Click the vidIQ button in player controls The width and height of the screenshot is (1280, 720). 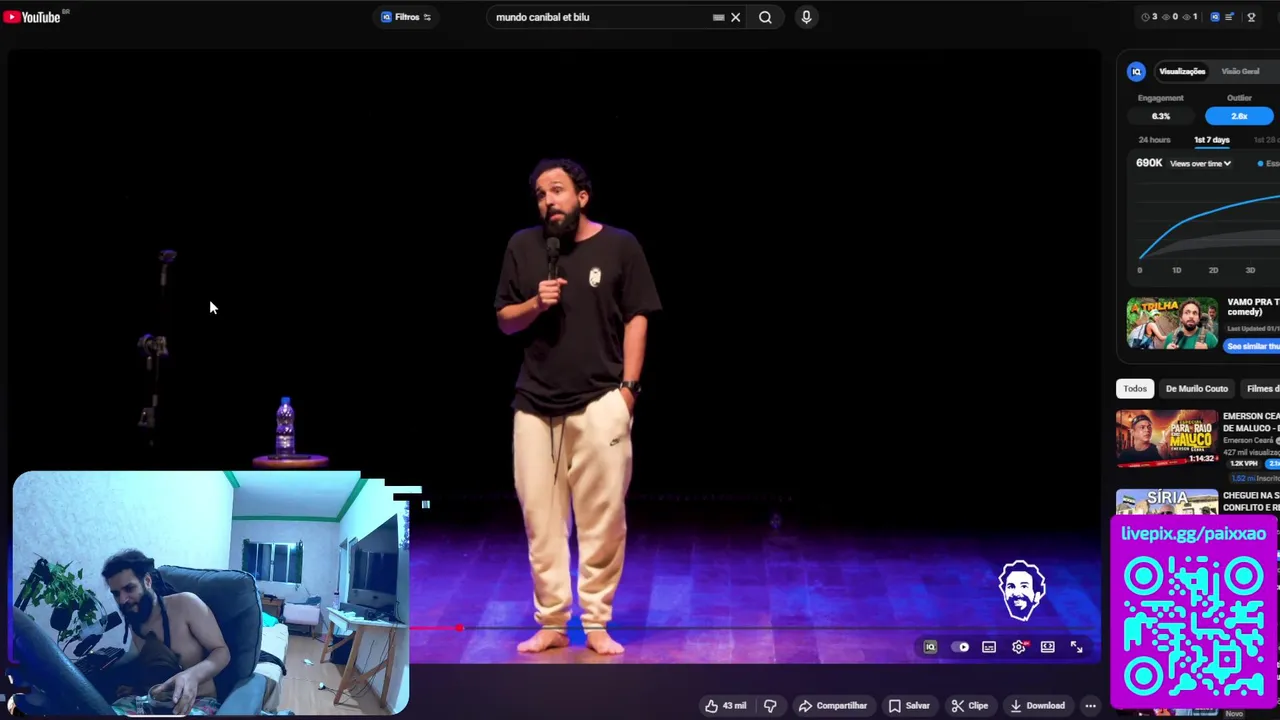click(x=930, y=647)
